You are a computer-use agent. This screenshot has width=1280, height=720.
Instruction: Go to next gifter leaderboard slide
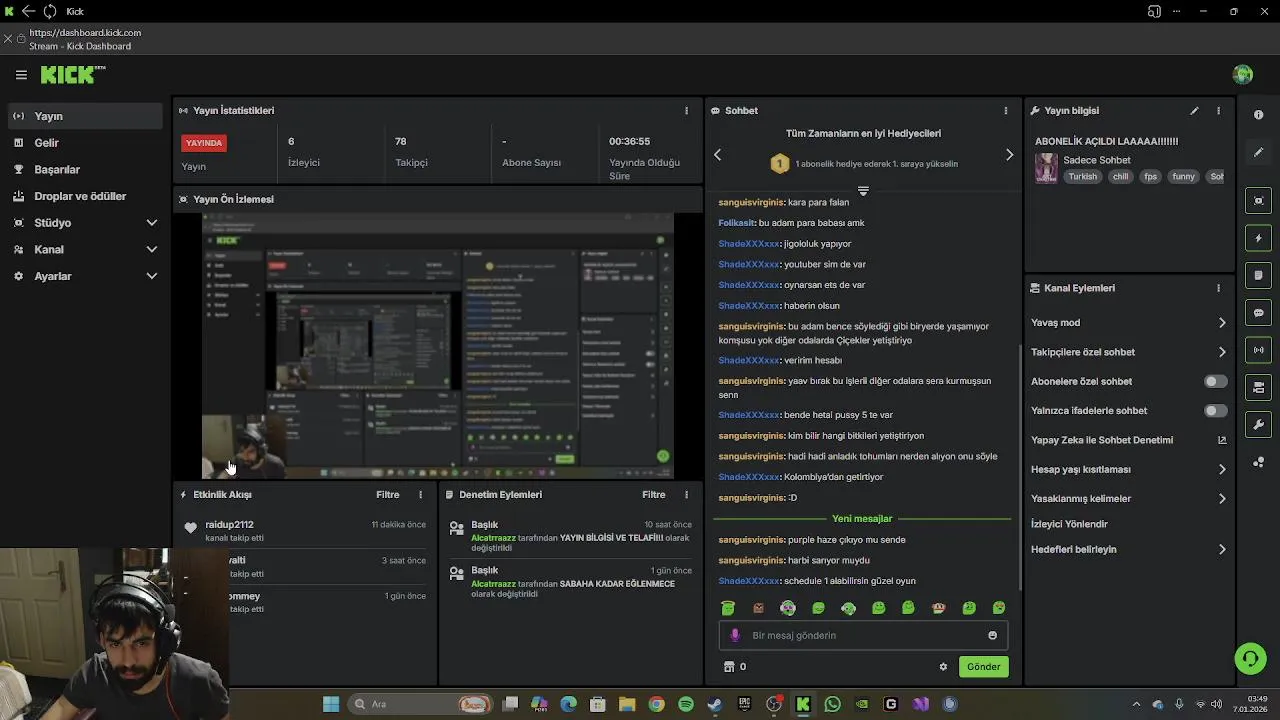click(x=1009, y=155)
